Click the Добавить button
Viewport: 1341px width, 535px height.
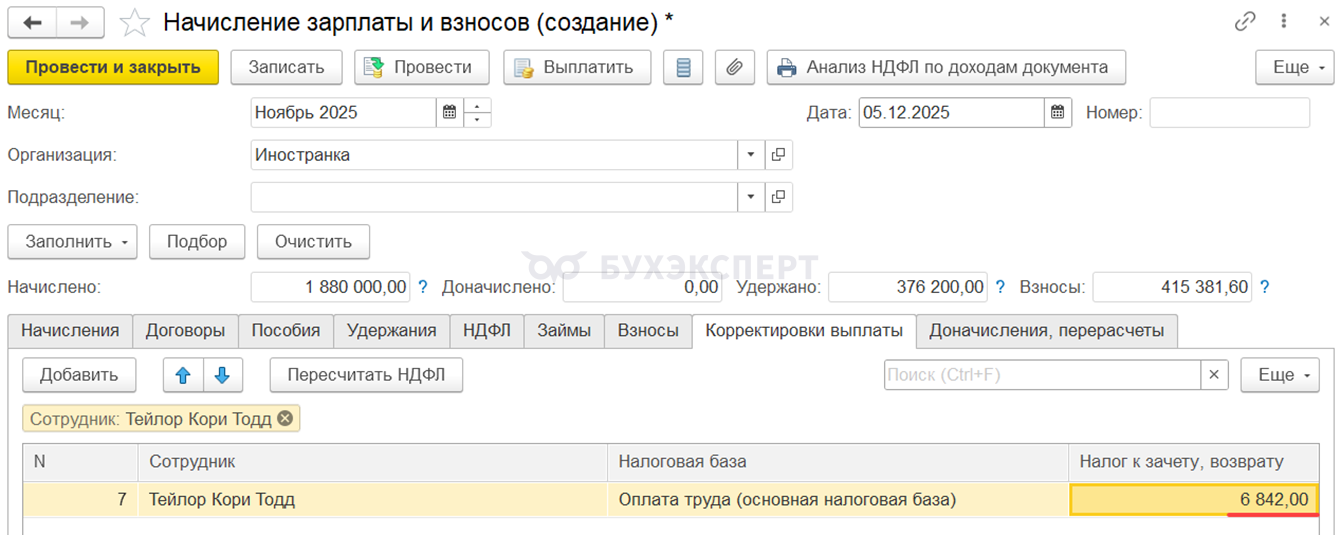coord(79,375)
